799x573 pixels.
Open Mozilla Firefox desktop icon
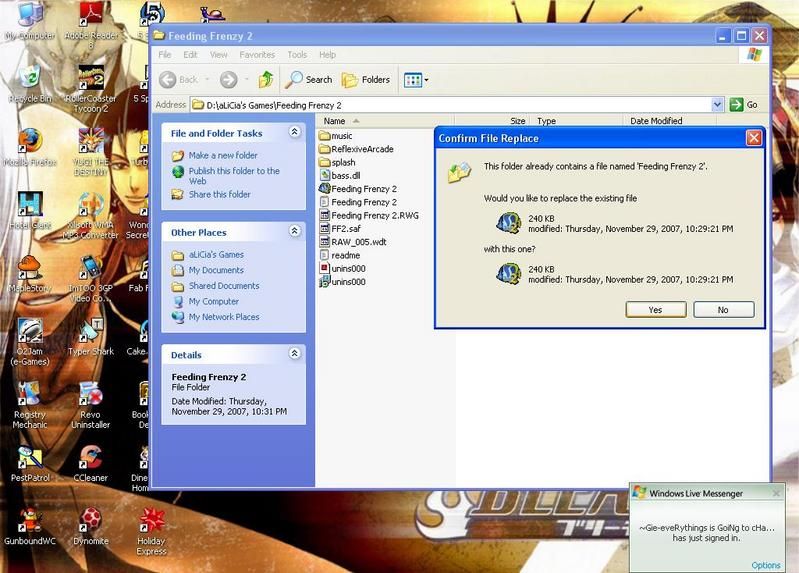29,141
